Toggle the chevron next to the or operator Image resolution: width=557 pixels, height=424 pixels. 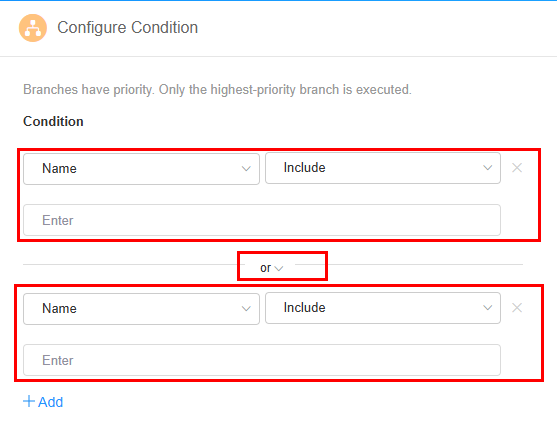click(x=279, y=268)
